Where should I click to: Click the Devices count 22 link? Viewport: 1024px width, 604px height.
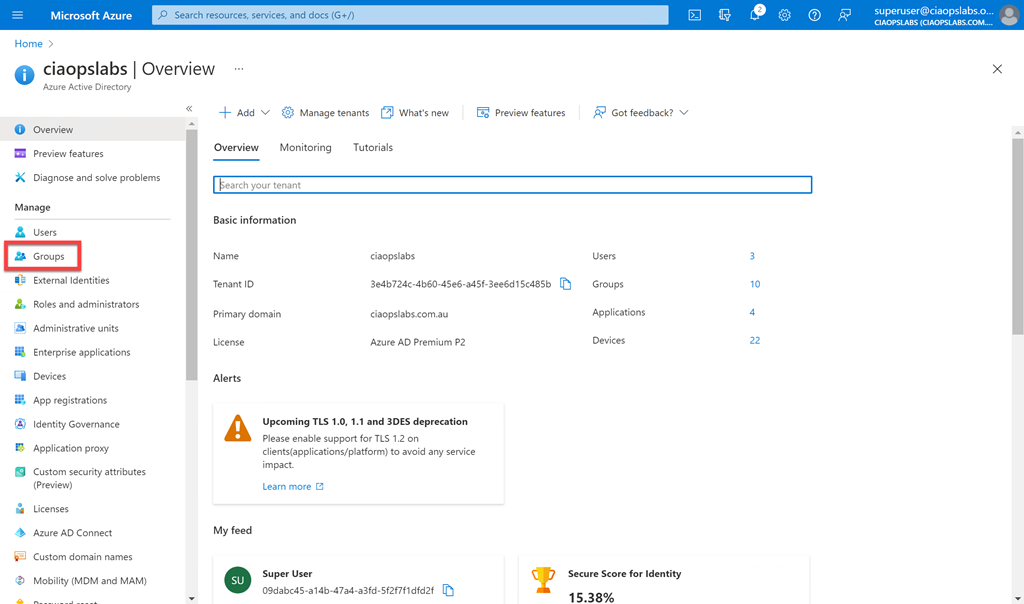click(754, 340)
